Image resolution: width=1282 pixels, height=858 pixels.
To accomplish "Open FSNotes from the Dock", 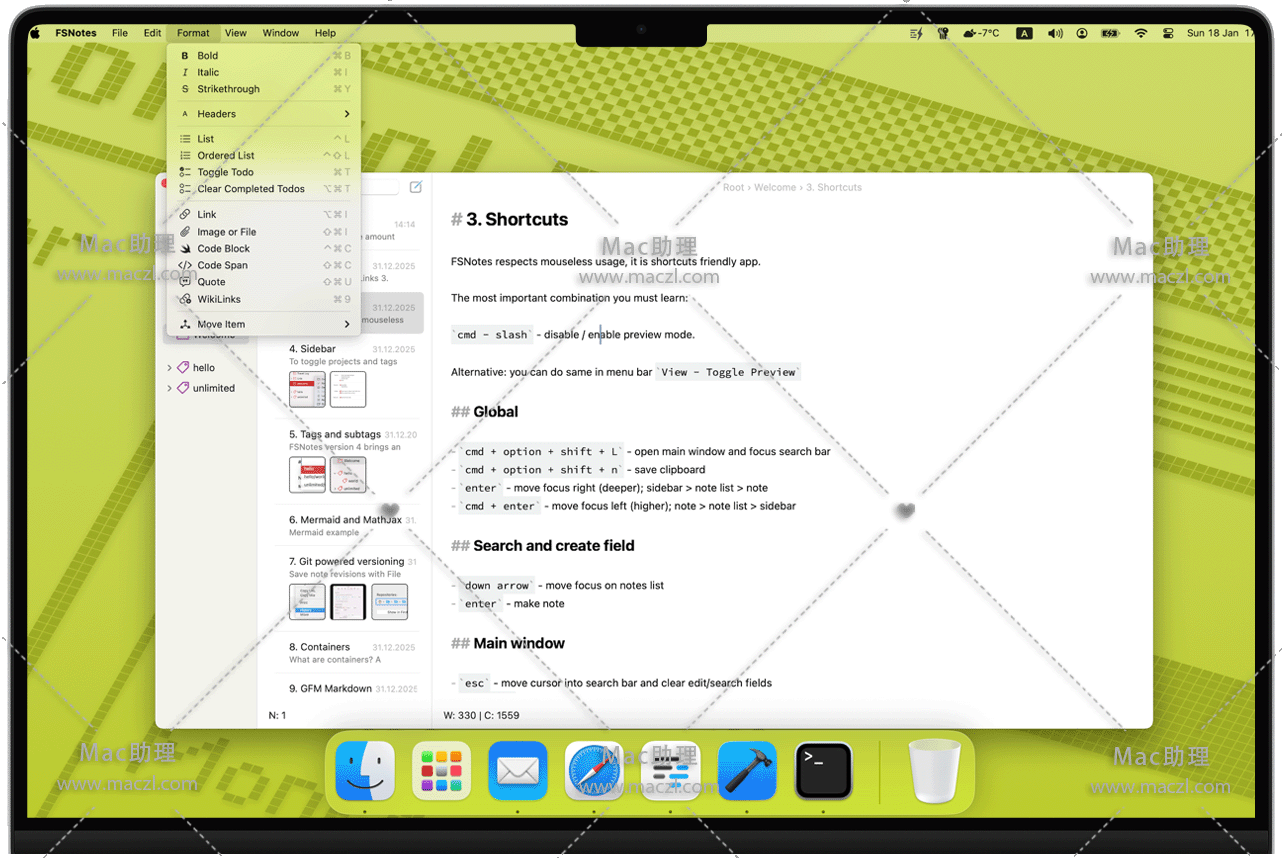I will tap(670, 771).
